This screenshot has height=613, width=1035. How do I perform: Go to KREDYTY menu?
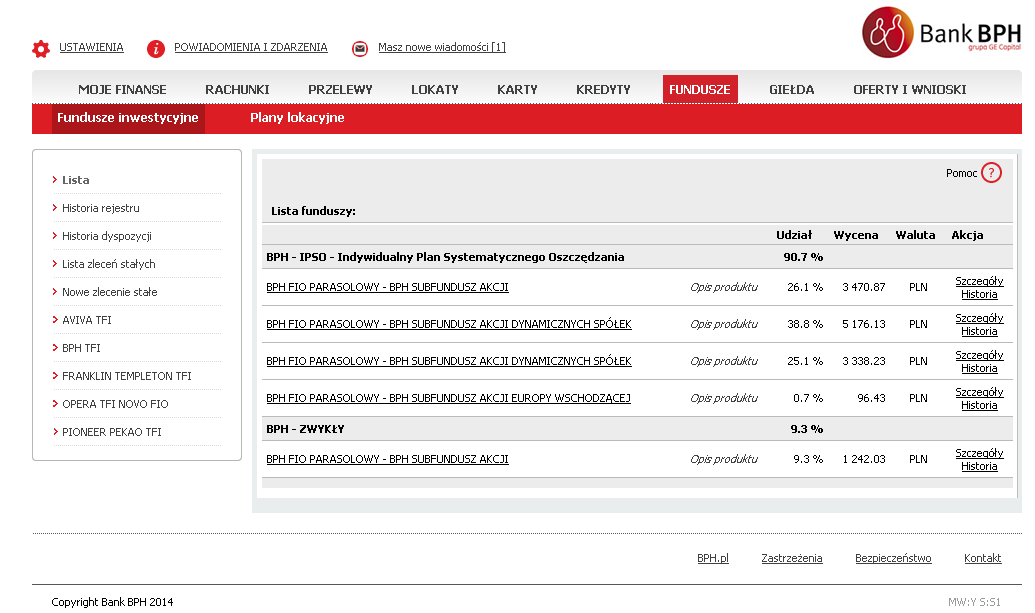(x=603, y=89)
